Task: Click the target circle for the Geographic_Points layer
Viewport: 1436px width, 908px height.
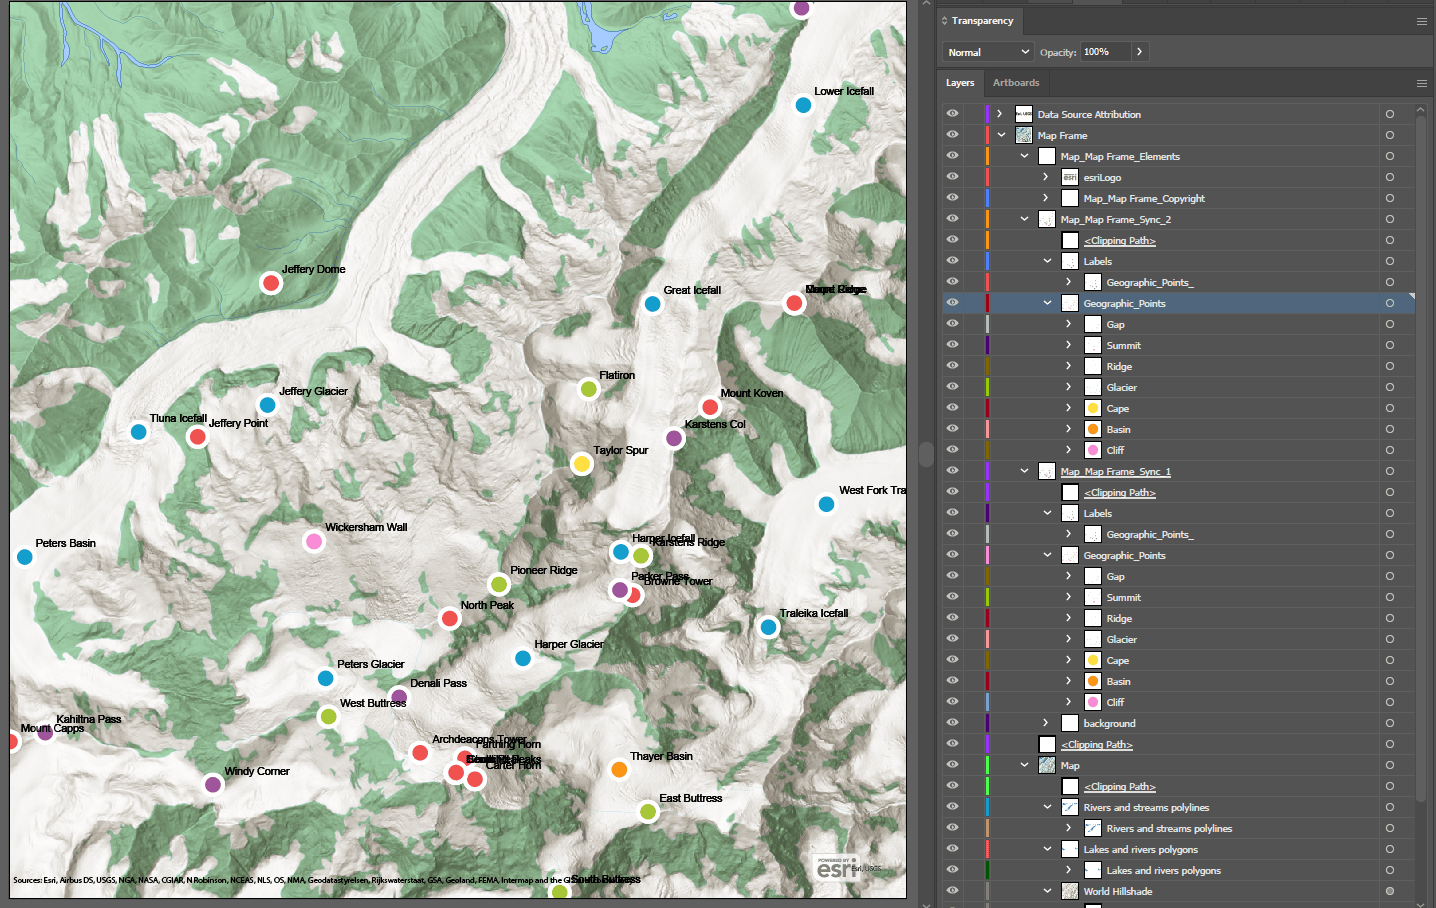Action: [x=1390, y=303]
